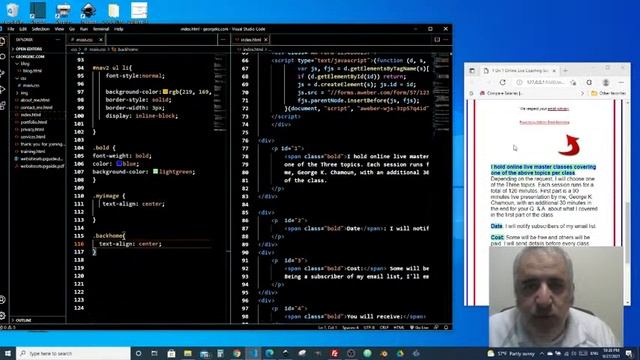Open the Compare Salaries favorite
640x360 pixels.
point(501,93)
